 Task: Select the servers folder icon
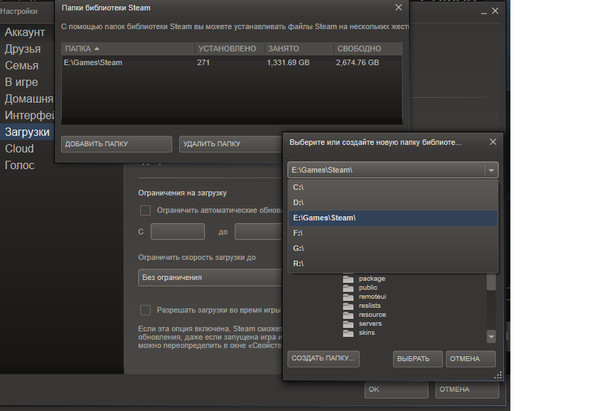click(x=348, y=324)
